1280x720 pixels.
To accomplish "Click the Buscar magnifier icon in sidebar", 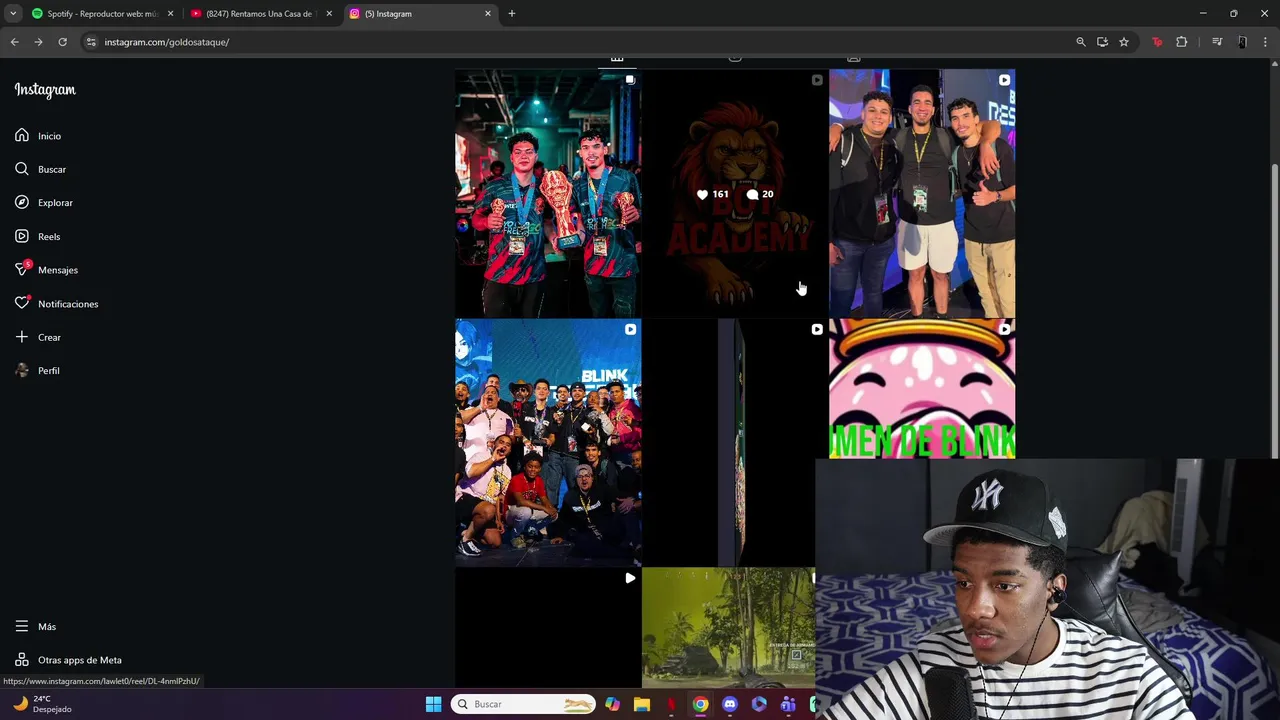I will coord(22,169).
